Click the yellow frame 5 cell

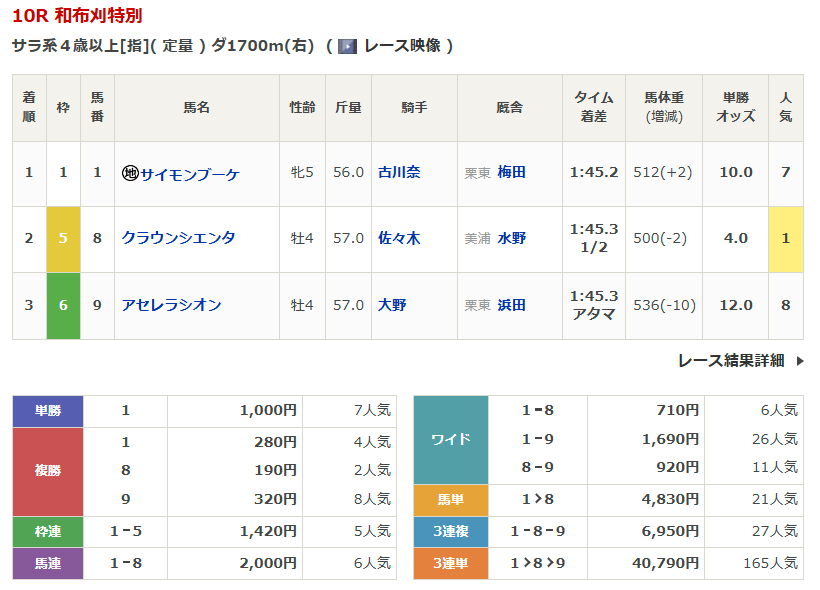[x=63, y=239]
